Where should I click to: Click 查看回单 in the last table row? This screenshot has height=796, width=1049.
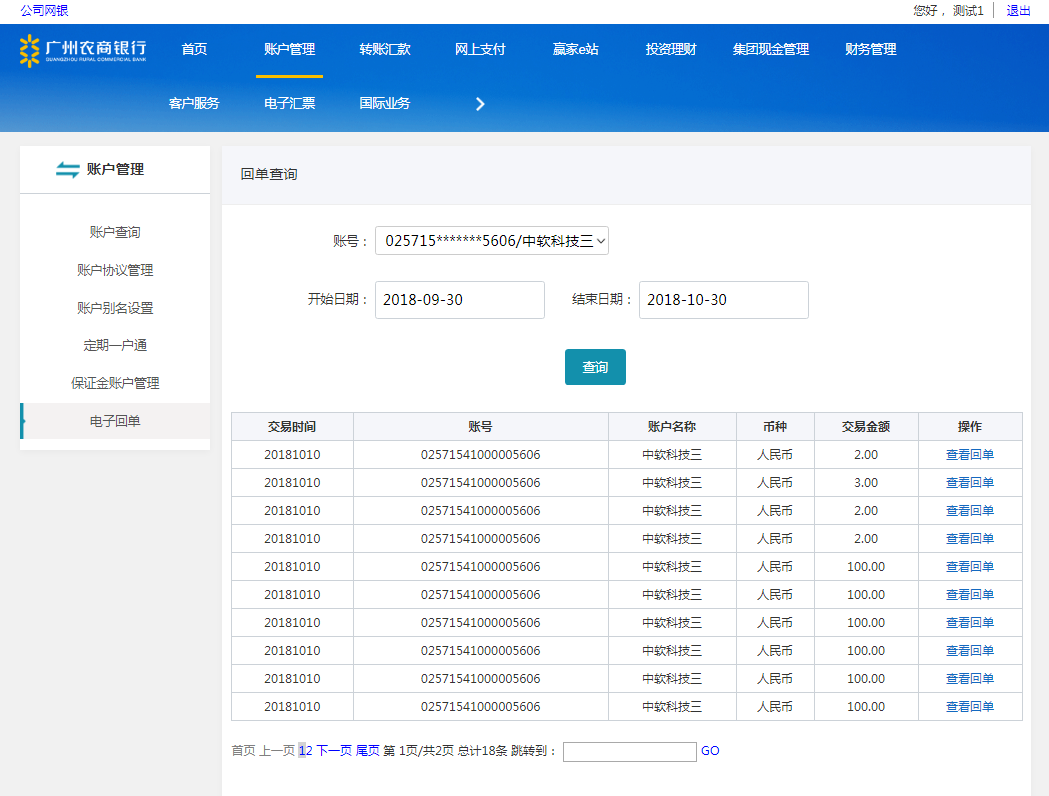(x=969, y=707)
